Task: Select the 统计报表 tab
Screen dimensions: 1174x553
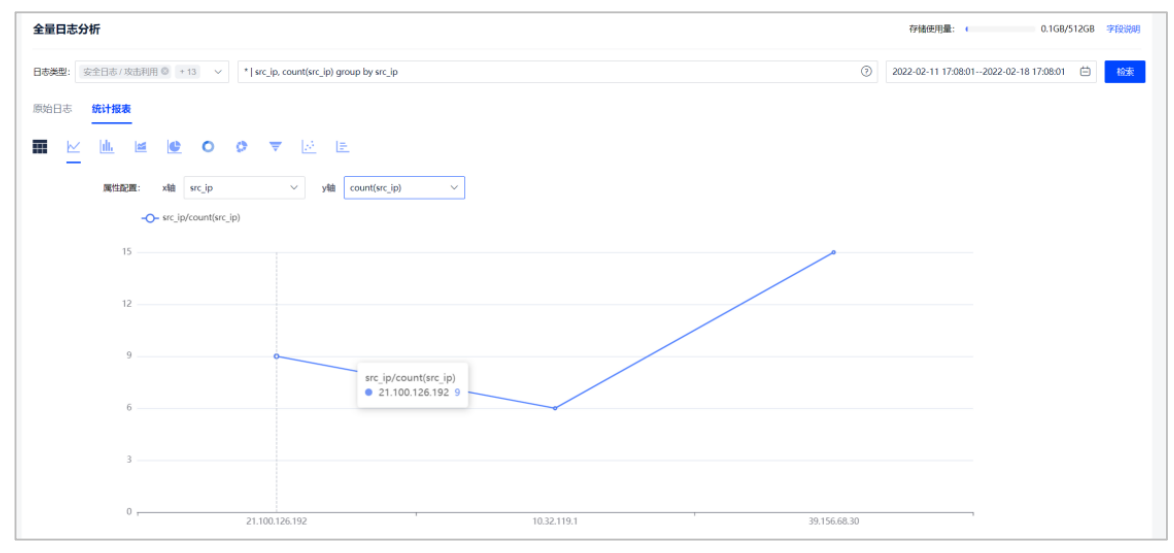Action: click(x=111, y=108)
